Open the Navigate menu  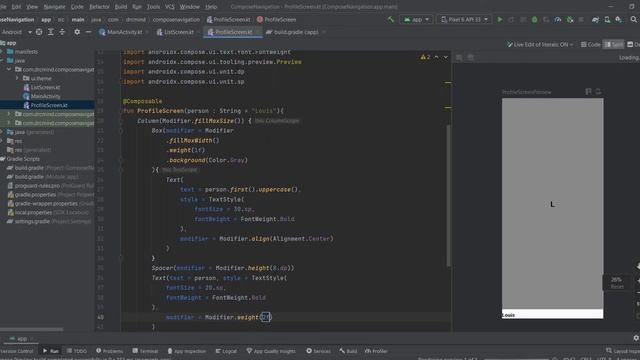[x=54, y=7]
